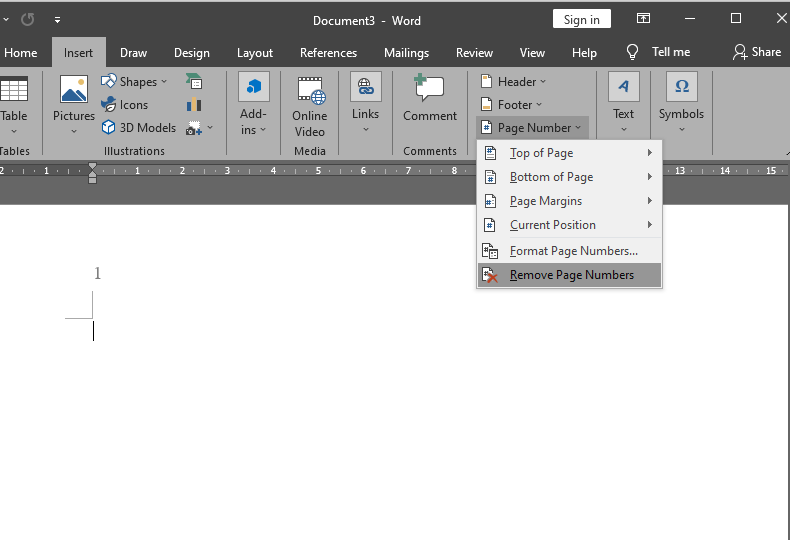Open the Shapes dropdown gallery
The height and width of the screenshot is (540, 790).
coord(135,82)
